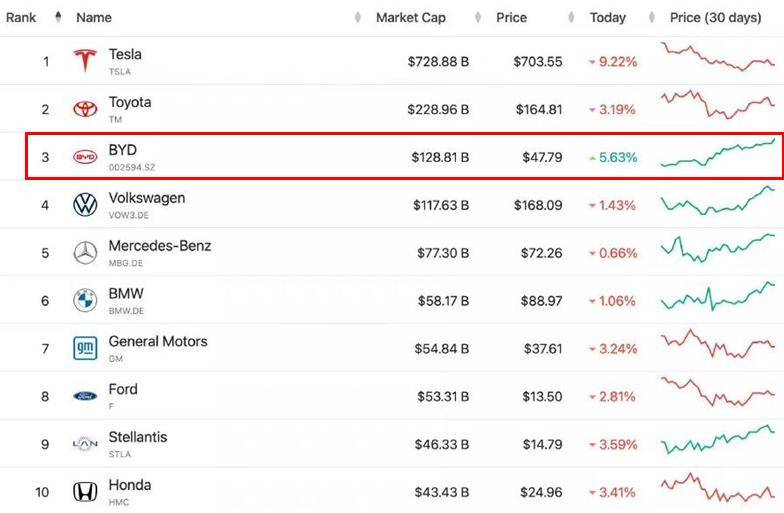This screenshot has width=784, height=513.
Task: Open the Tesla company name link
Action: click(125, 54)
